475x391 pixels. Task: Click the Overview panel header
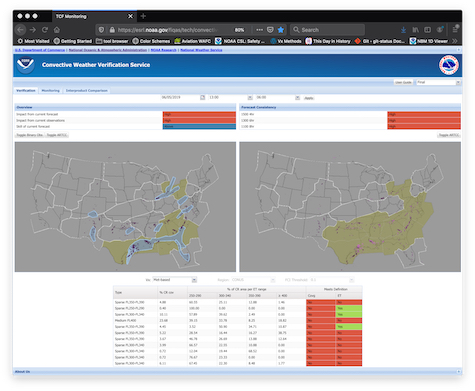click(125, 107)
